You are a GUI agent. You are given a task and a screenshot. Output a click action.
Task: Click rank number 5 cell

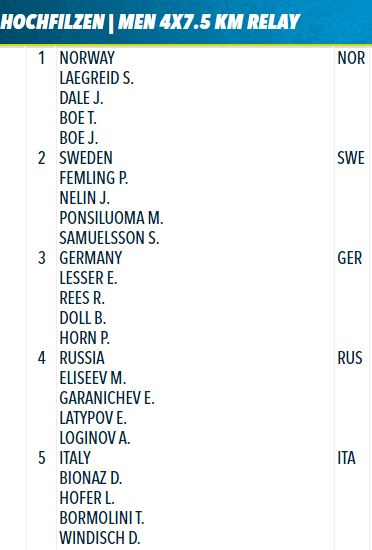point(42,458)
